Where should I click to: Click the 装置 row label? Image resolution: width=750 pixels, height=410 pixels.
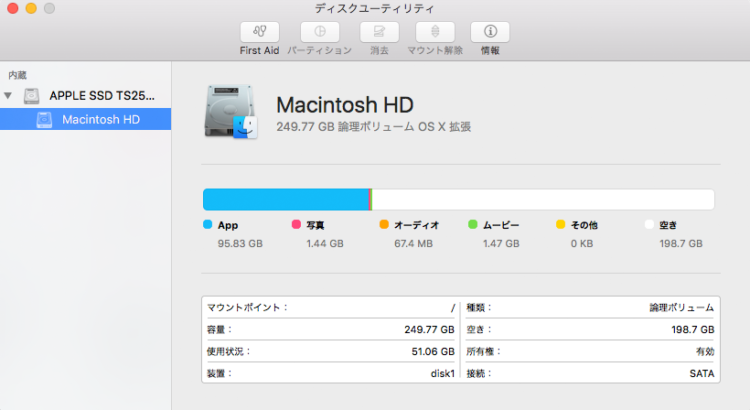click(219, 374)
